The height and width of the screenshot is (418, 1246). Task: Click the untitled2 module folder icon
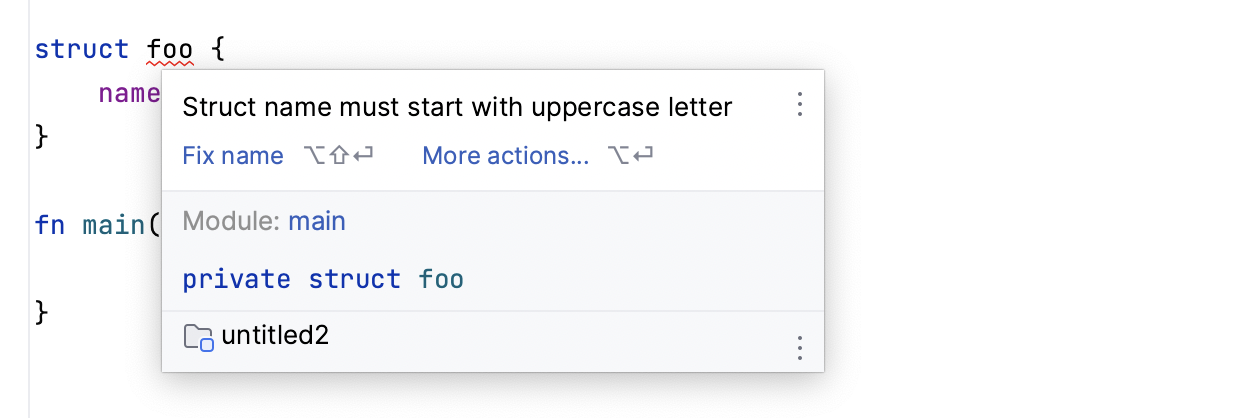point(199,337)
